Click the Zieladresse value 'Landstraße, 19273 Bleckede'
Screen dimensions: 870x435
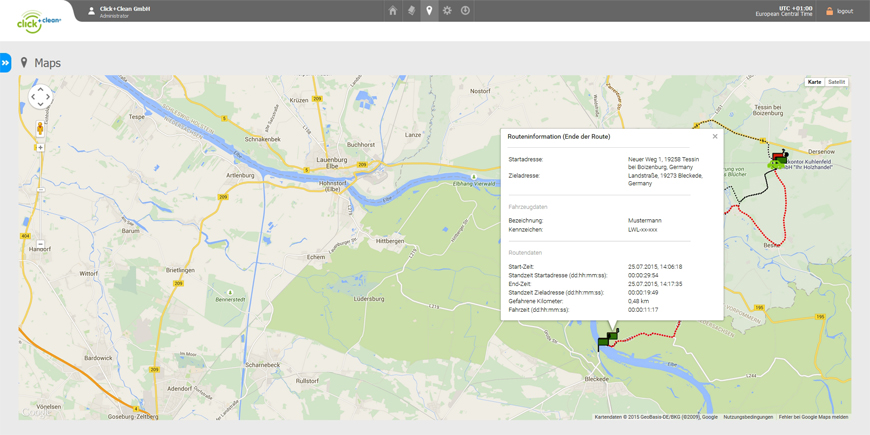(x=665, y=176)
